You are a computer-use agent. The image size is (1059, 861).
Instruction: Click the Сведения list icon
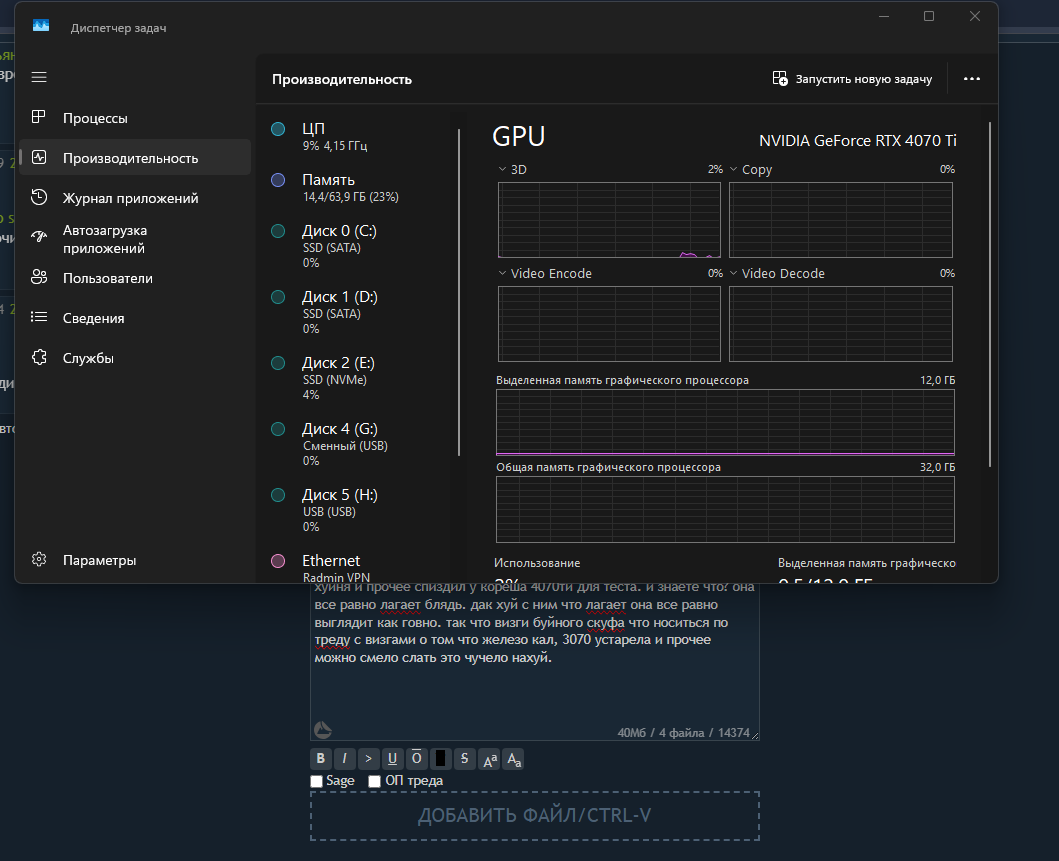[39, 317]
